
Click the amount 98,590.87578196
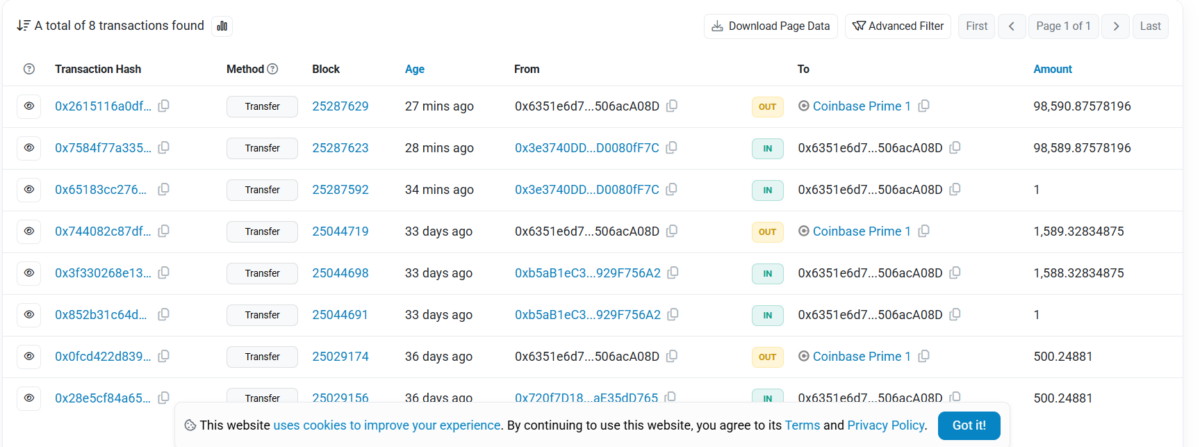tap(1082, 106)
